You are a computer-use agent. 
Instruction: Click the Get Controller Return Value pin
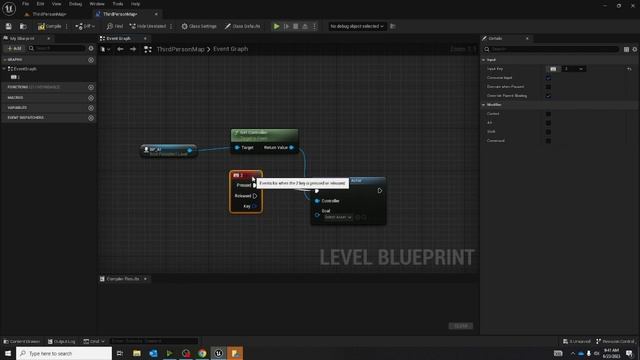tap(291, 147)
